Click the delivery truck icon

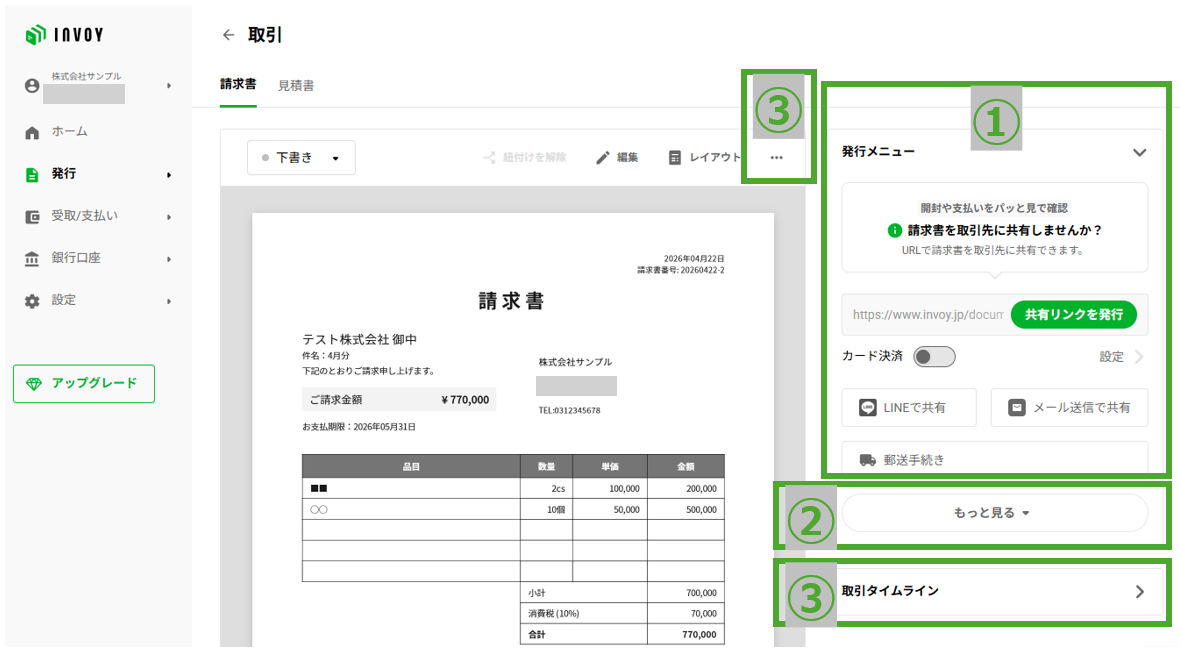click(x=868, y=460)
